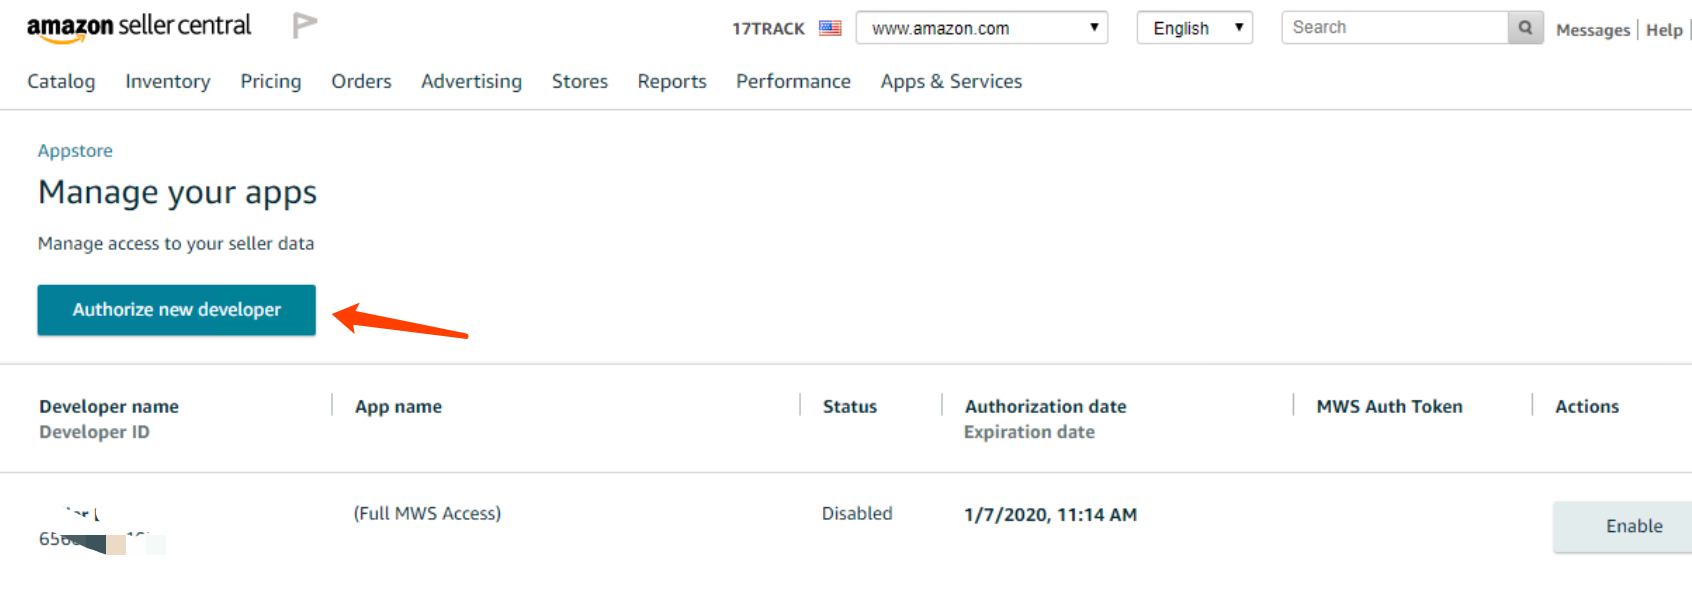Click the search magnifier icon button

(1525, 28)
